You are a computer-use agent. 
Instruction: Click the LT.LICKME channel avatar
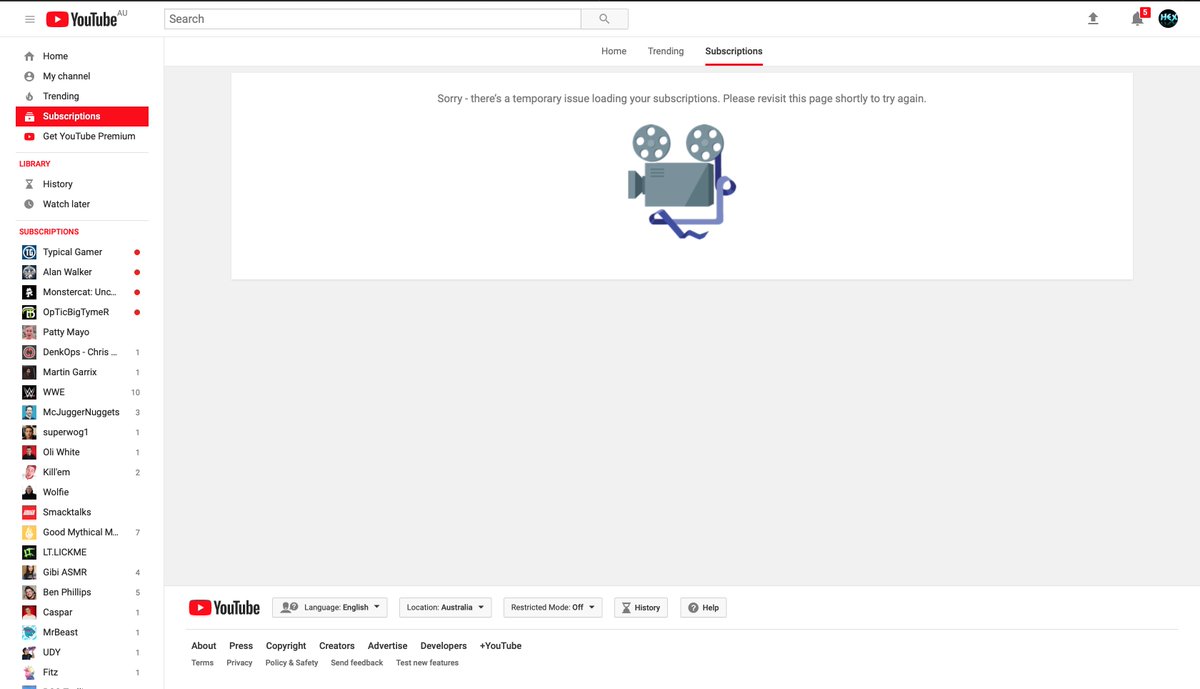29,552
